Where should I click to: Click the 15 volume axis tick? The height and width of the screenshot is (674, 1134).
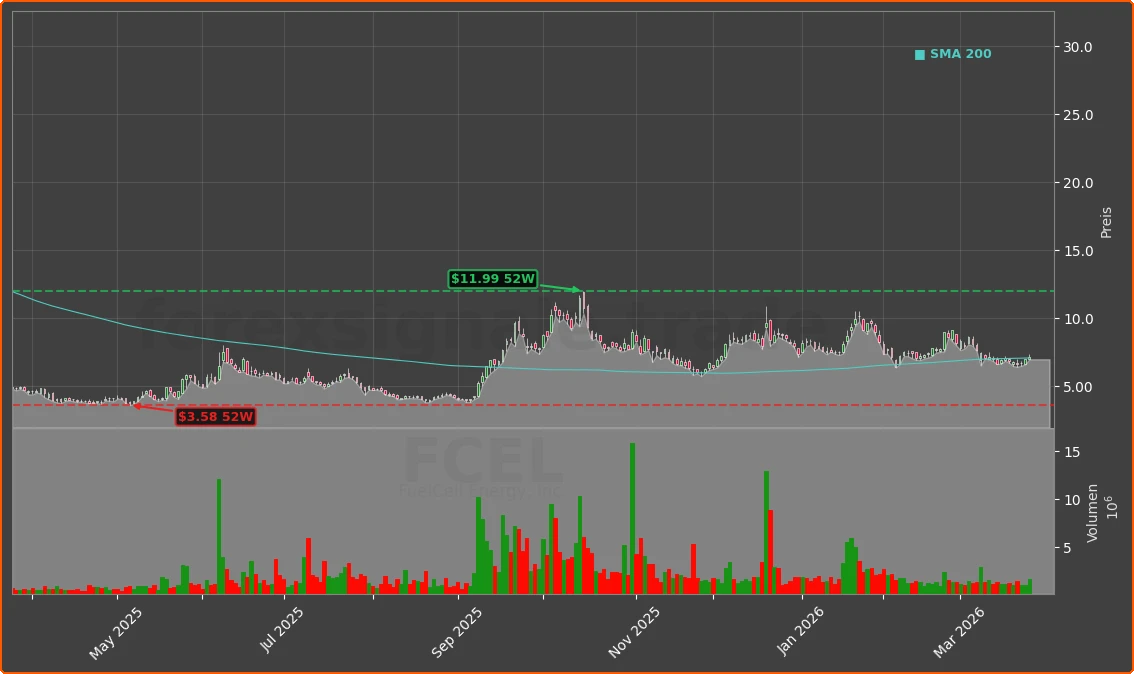(1072, 452)
